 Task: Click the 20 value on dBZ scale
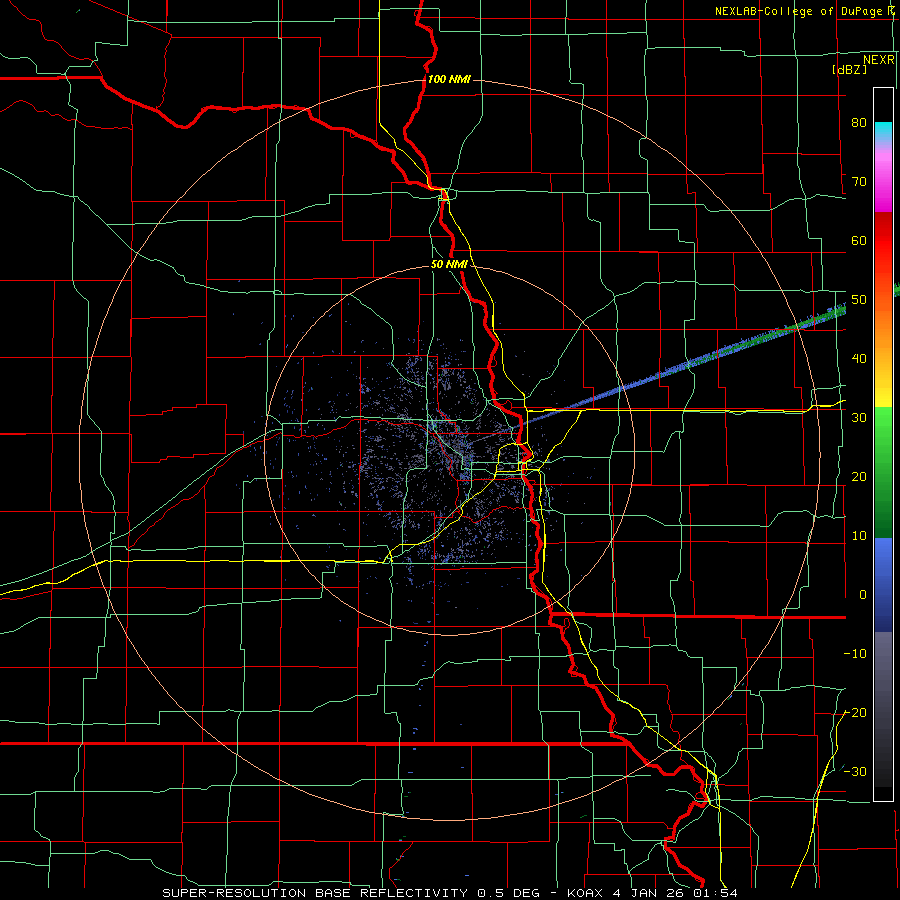tap(859, 478)
